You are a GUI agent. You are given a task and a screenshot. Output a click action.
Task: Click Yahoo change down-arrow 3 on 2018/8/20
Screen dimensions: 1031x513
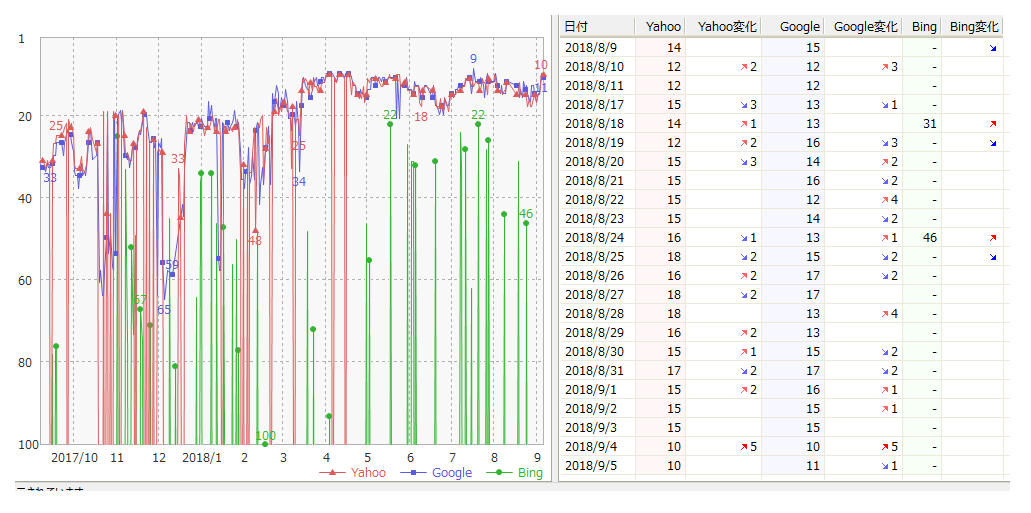(x=748, y=161)
